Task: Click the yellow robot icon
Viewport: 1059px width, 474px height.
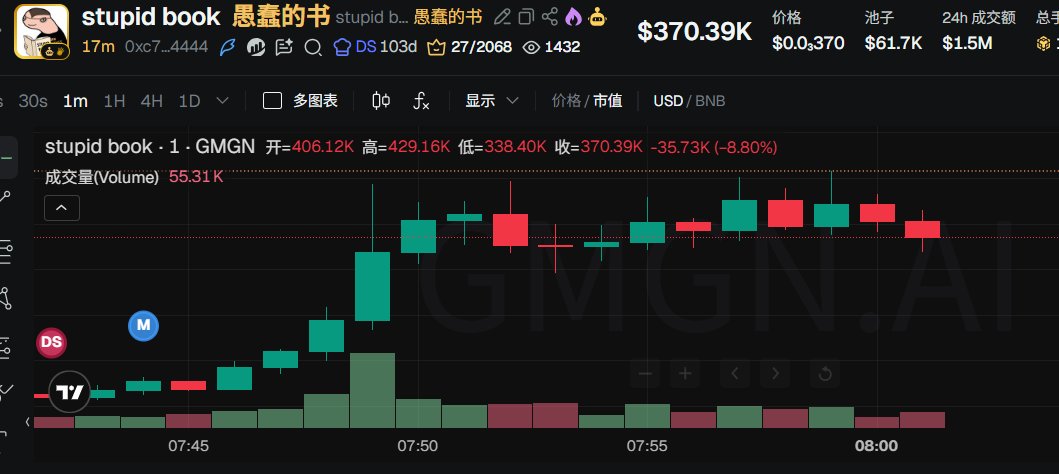Action: click(x=598, y=18)
